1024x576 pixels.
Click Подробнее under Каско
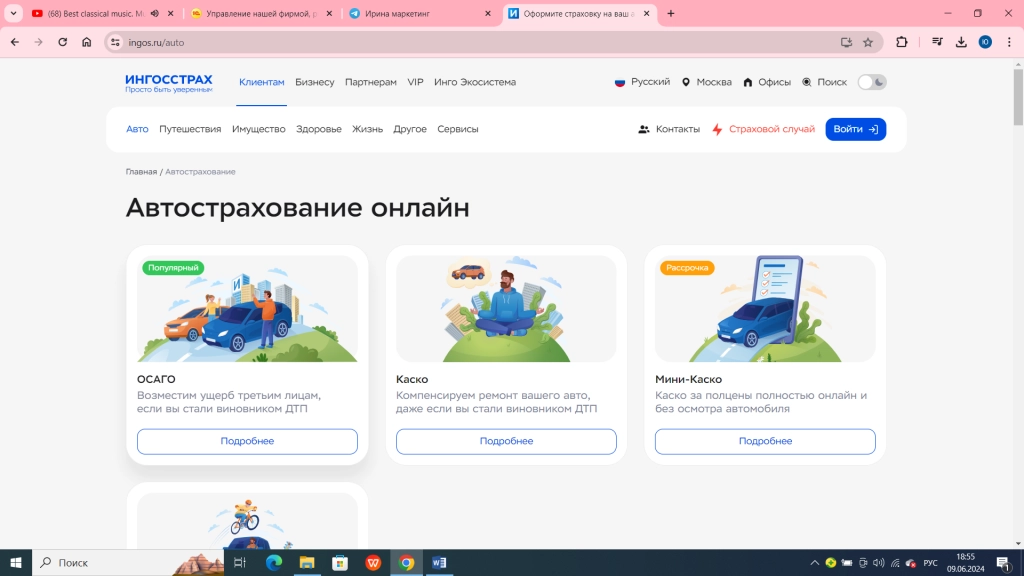(506, 441)
